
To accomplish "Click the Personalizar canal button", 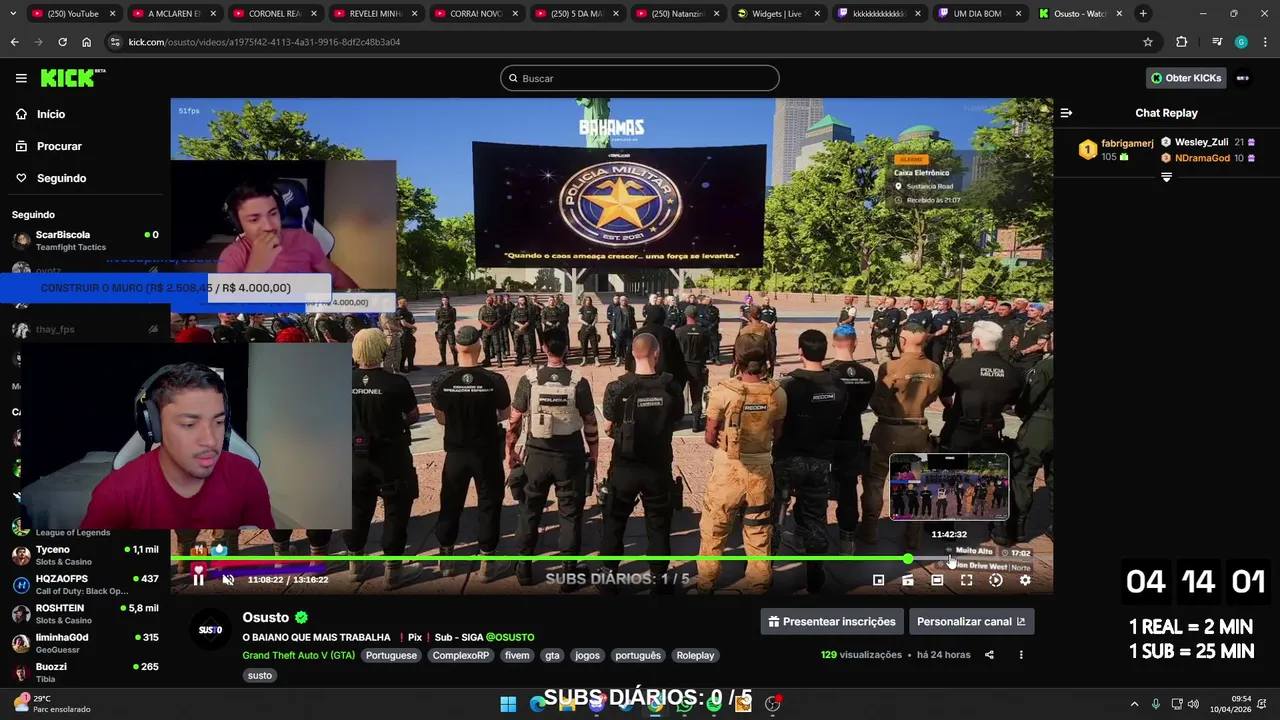I will (x=971, y=621).
